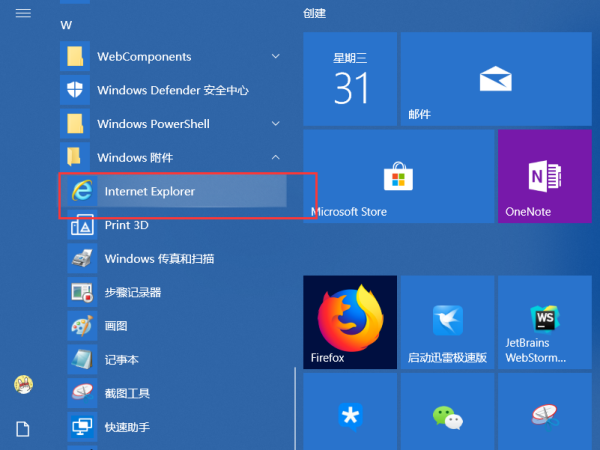Open the Snipping Tool tile with scissors
Image resolution: width=600 pixels, height=450 pixels.
tap(545, 412)
